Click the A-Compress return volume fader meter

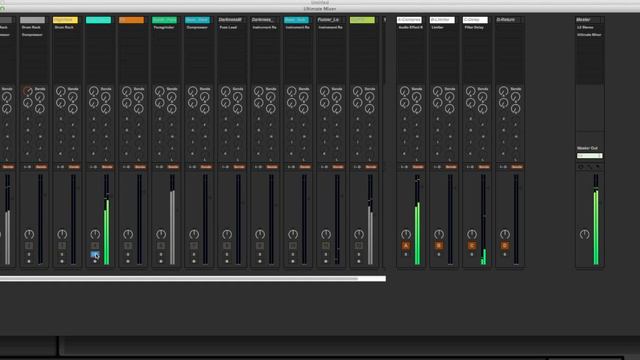pyautogui.click(x=417, y=220)
